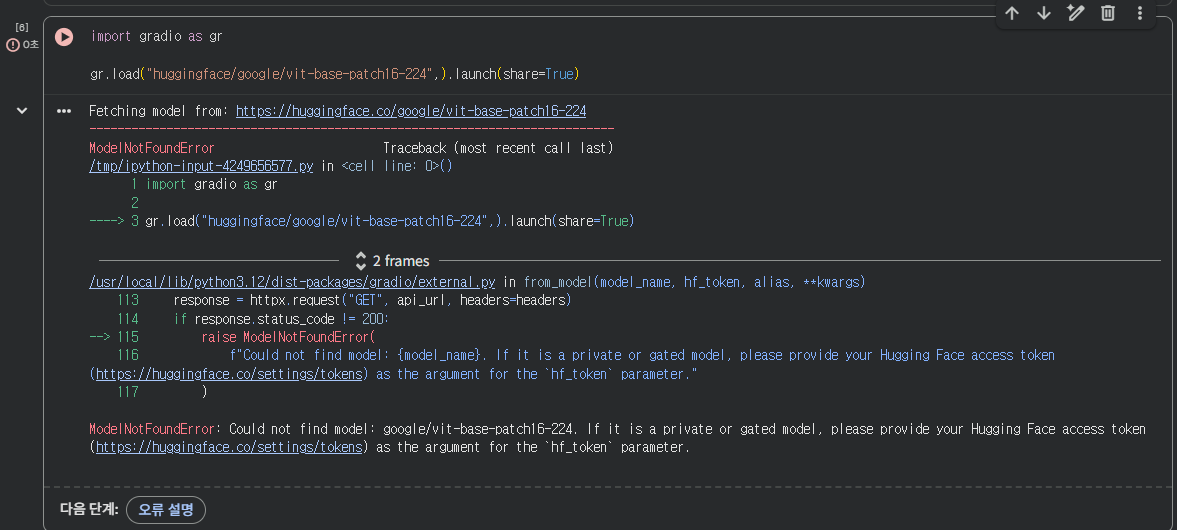Click arrow line '----> 3 gr.load' in traceback

point(362,221)
